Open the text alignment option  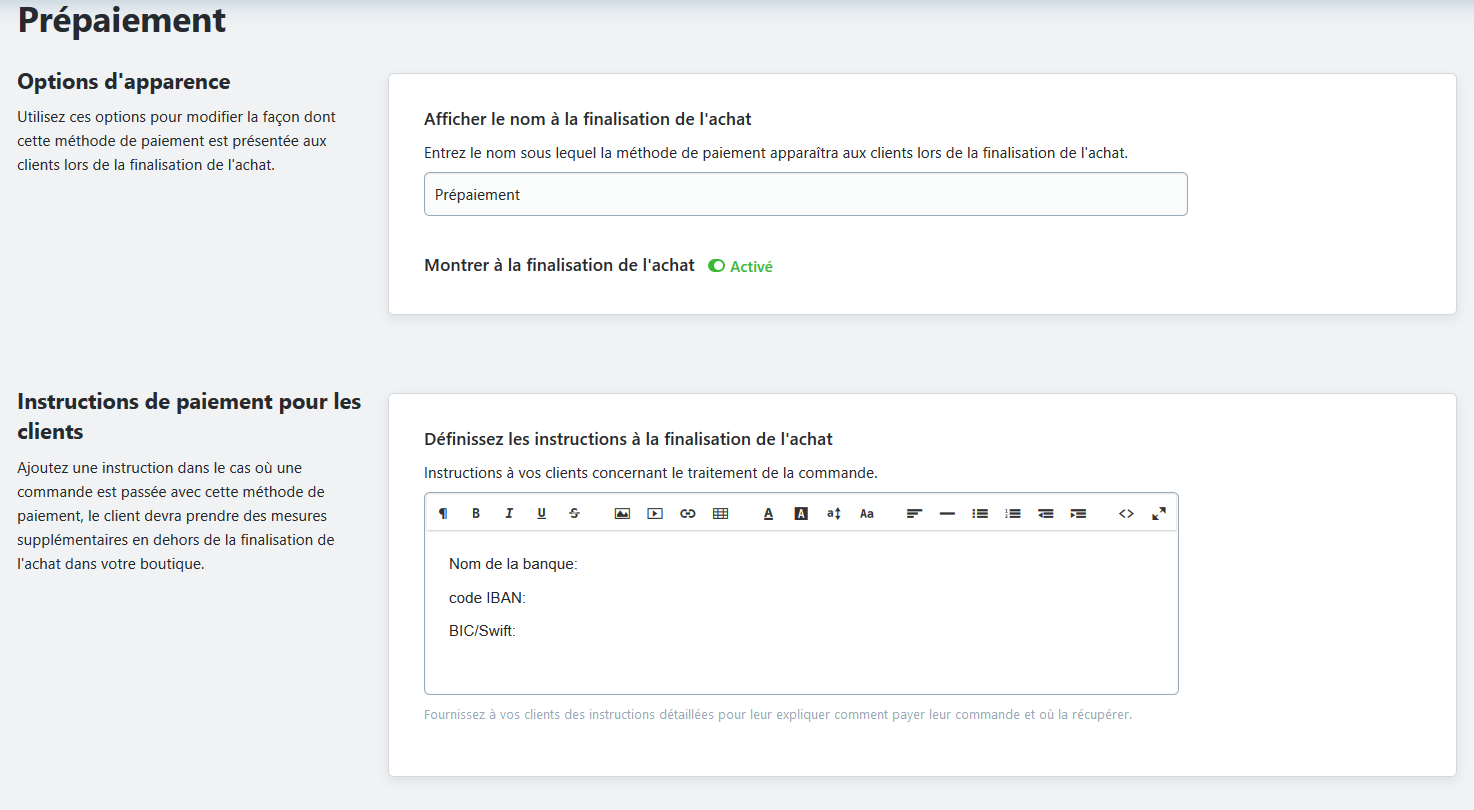point(914,513)
